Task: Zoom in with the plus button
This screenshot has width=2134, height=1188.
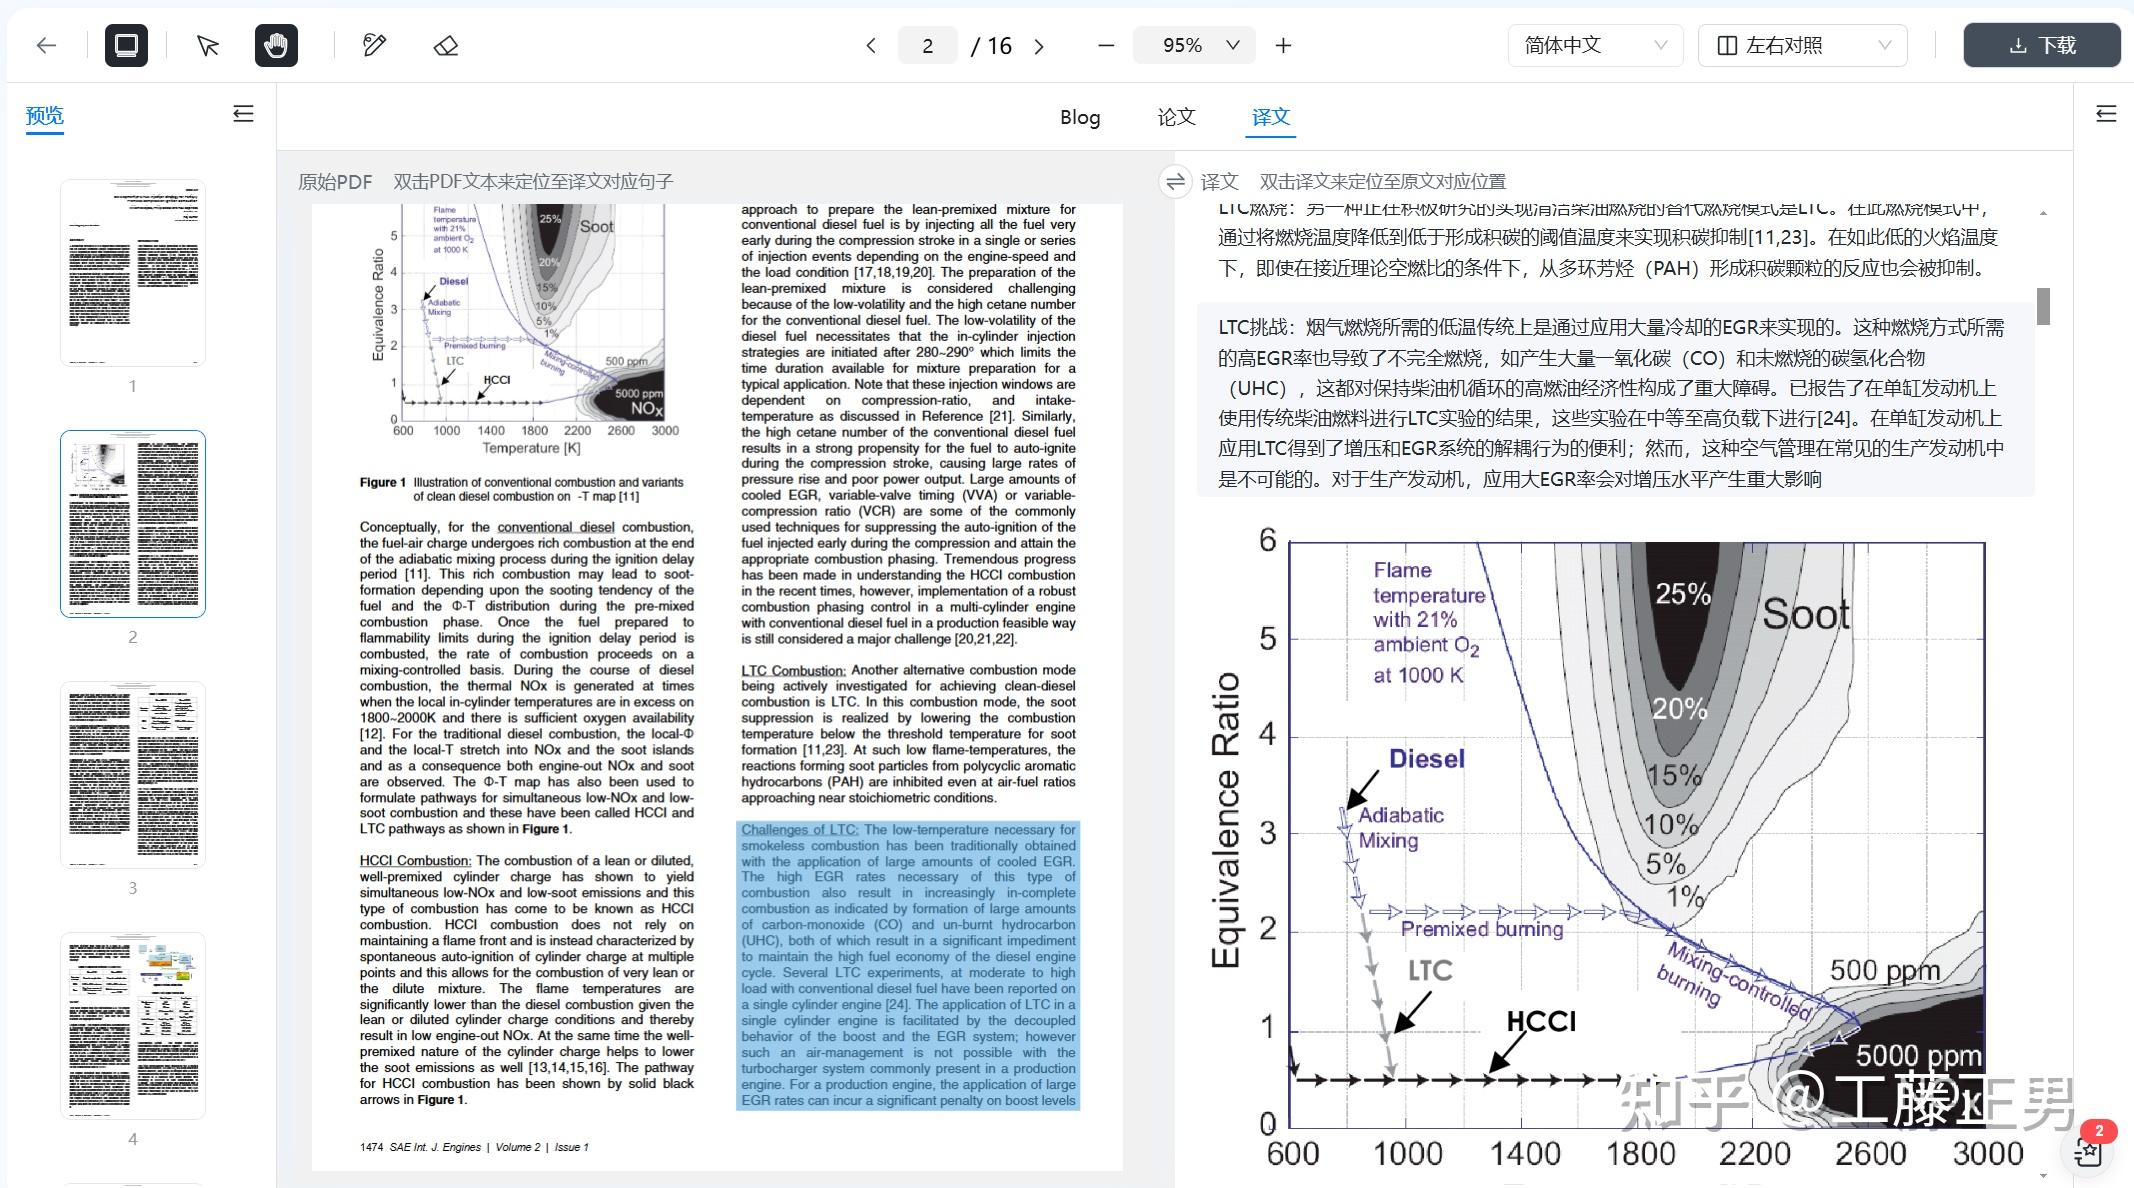Action: (1284, 45)
